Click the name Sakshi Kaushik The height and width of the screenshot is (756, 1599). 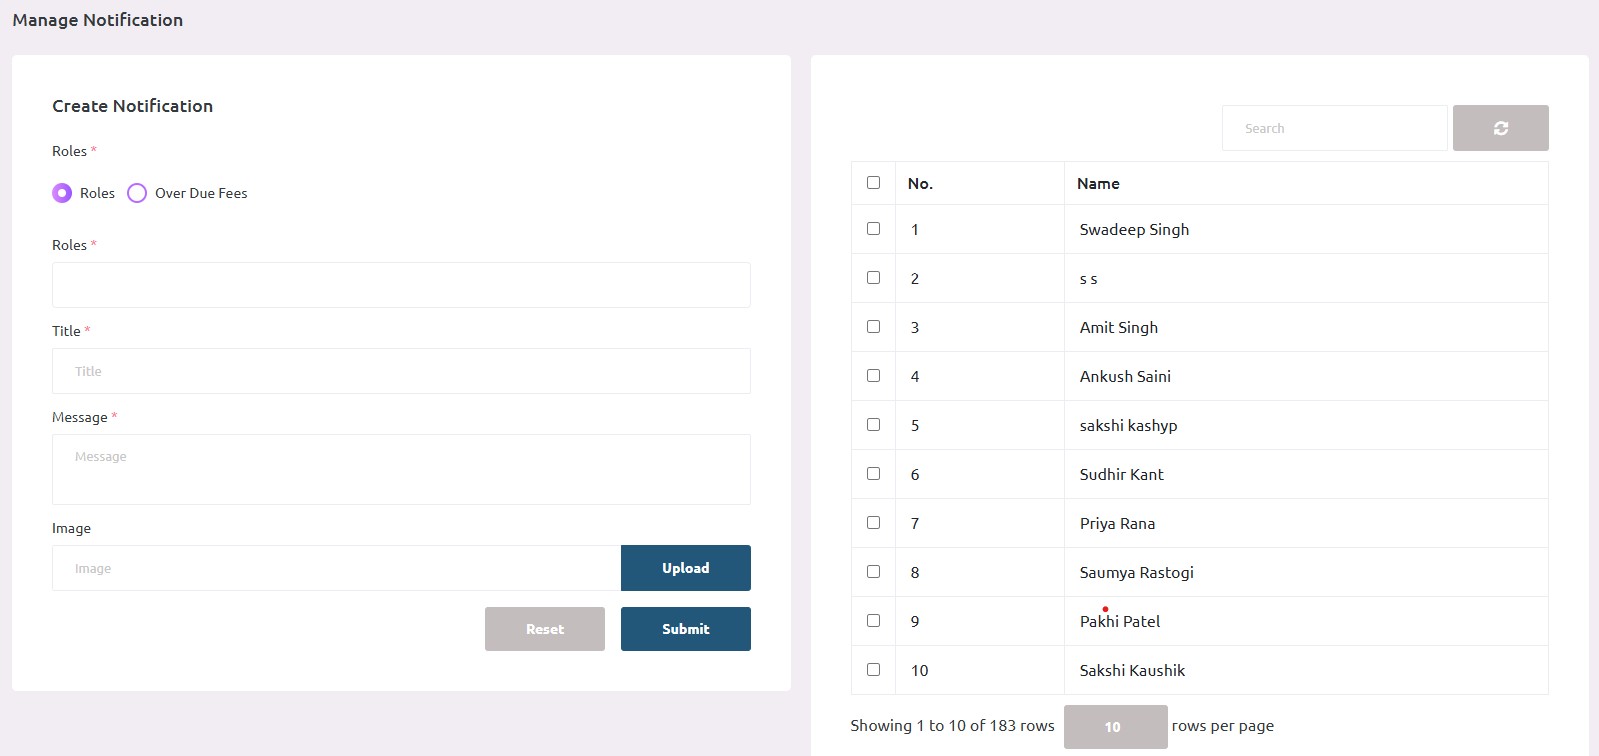[x=1132, y=671]
